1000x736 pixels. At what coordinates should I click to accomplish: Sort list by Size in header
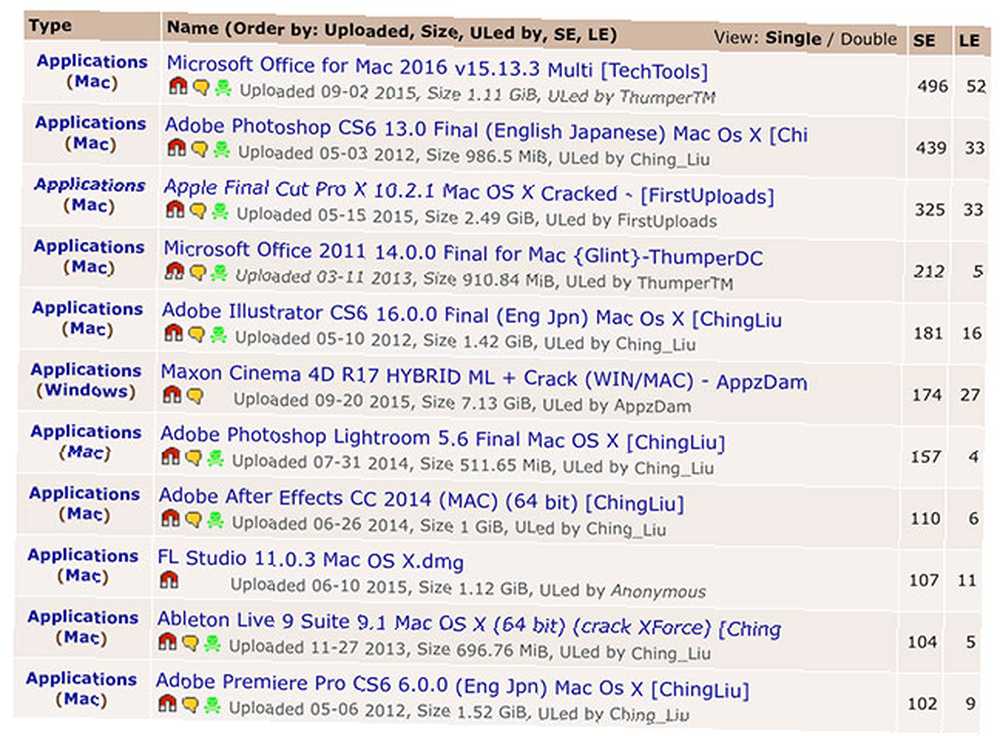point(438,32)
